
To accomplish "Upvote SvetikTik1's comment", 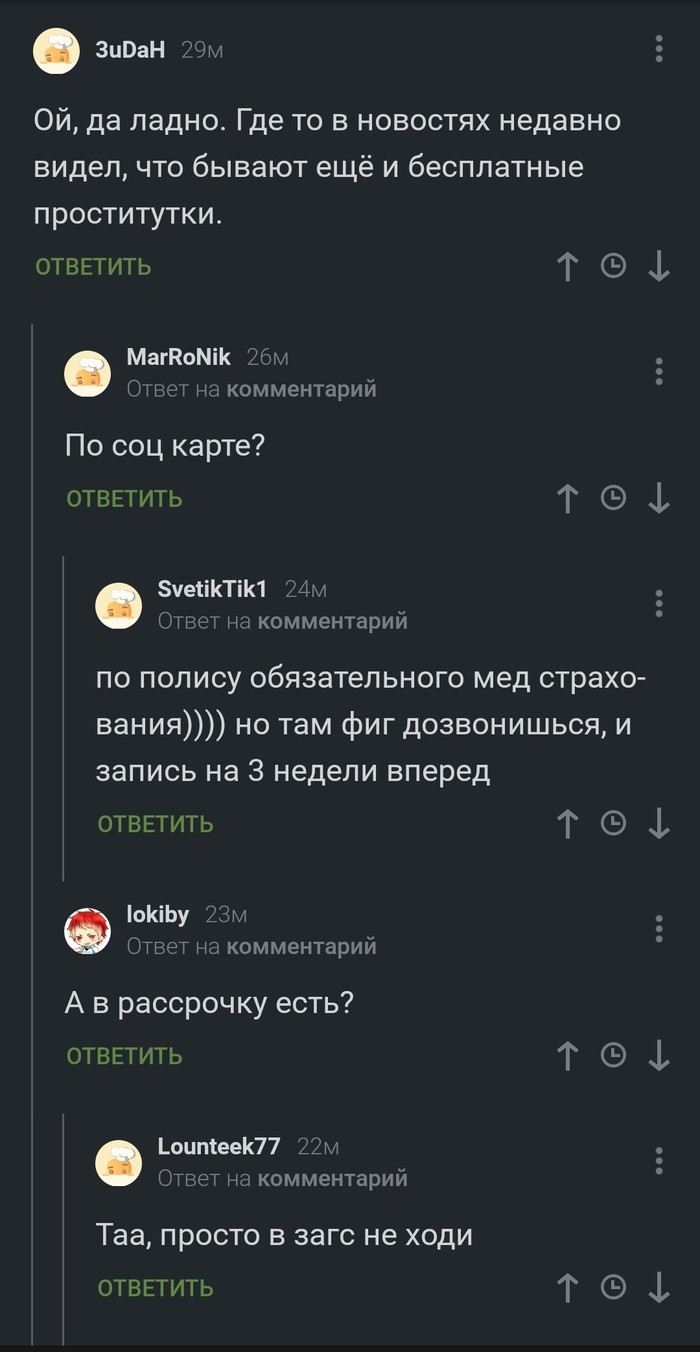I will (x=567, y=824).
